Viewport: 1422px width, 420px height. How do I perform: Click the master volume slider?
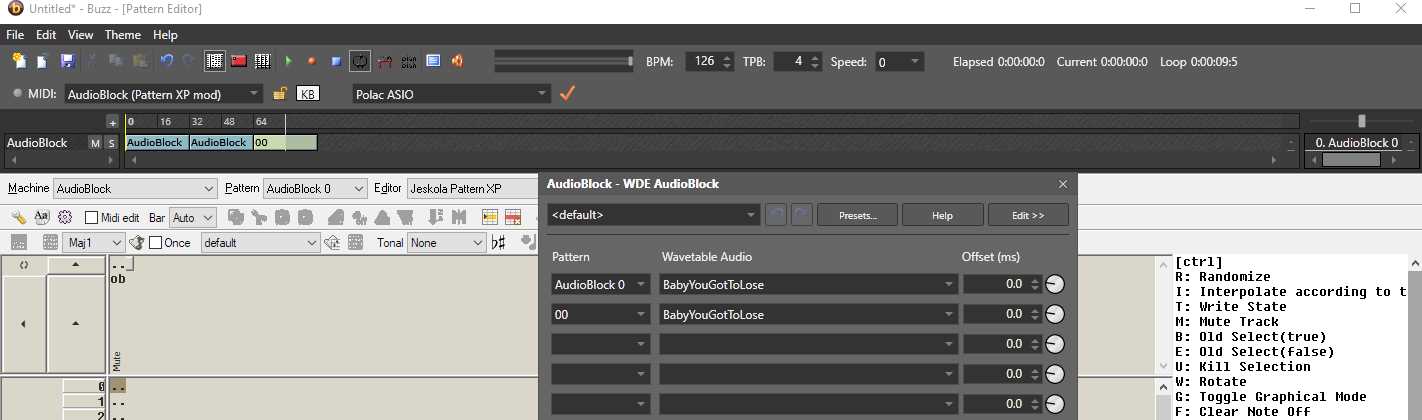pyautogui.click(x=564, y=61)
